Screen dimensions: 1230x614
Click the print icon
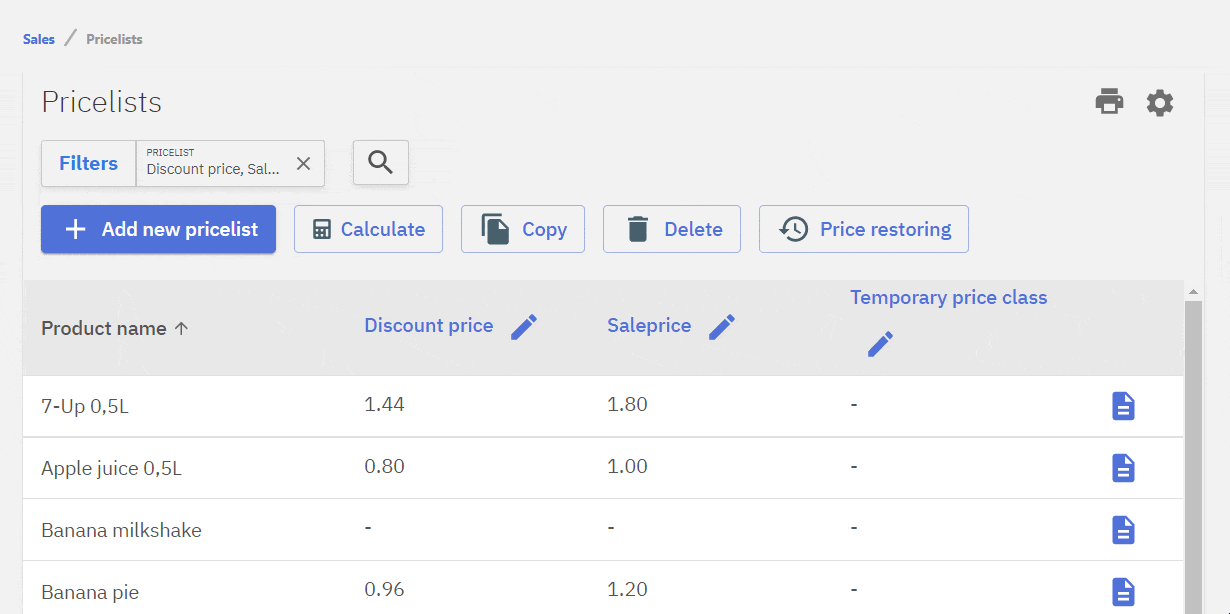point(1109,102)
